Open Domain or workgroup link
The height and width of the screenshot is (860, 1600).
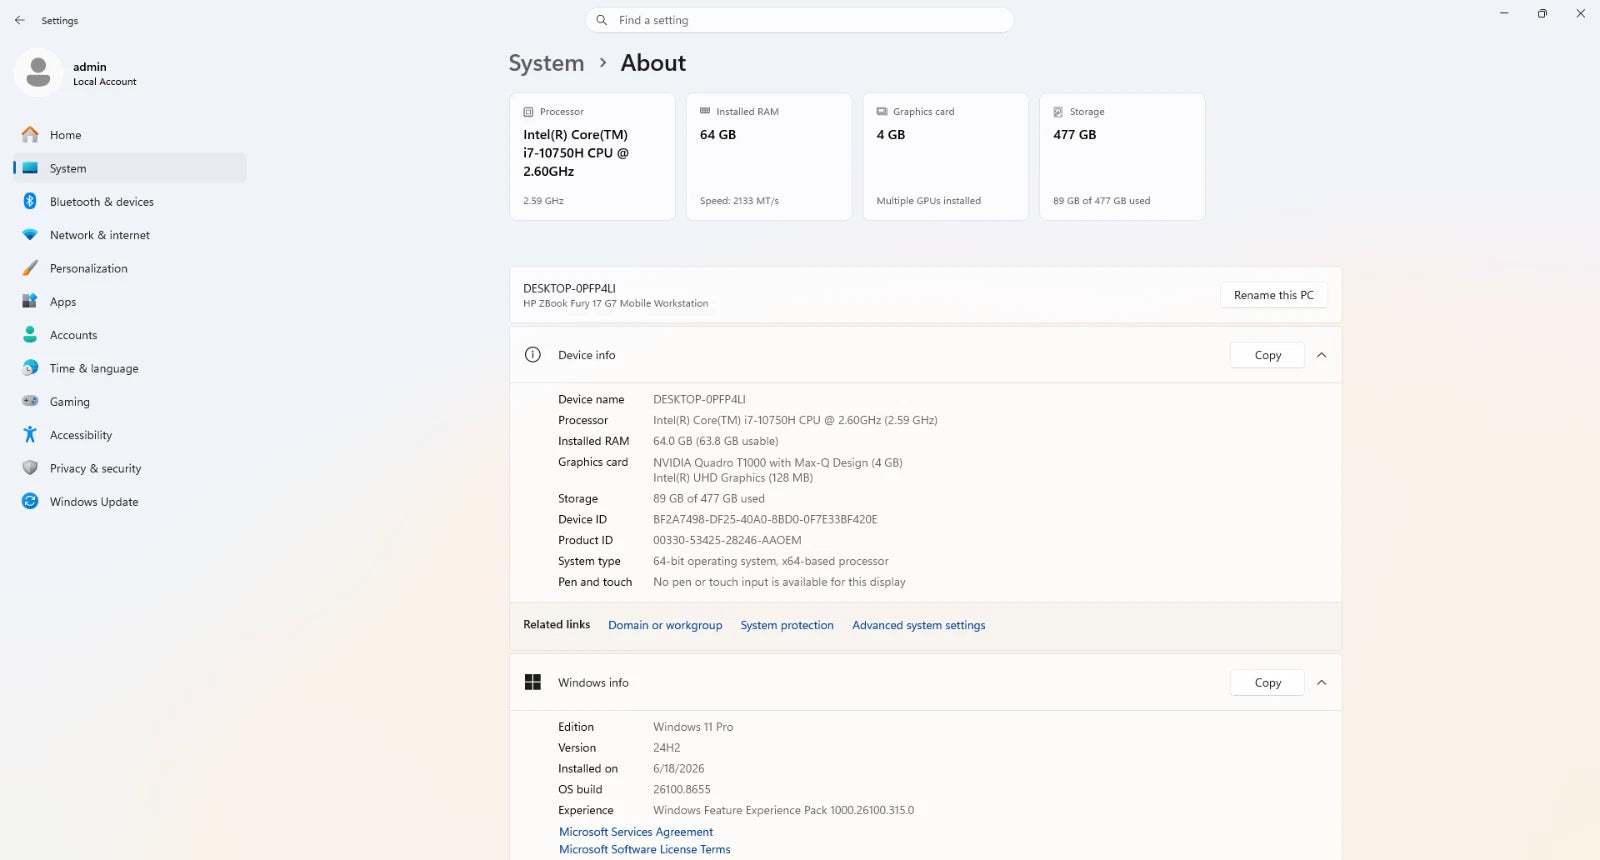665,625
